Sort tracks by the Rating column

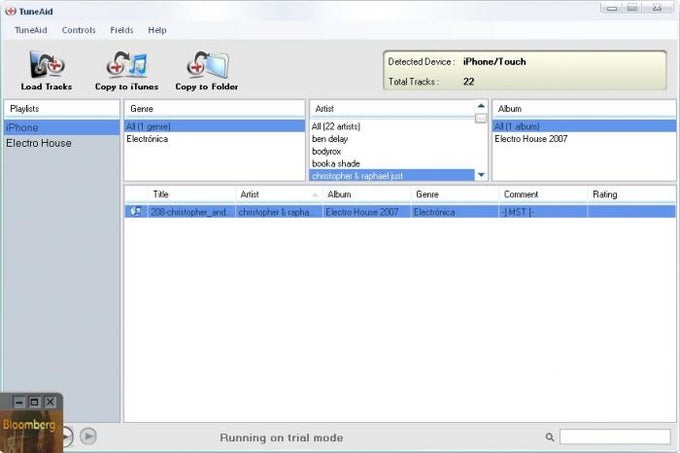coord(632,194)
